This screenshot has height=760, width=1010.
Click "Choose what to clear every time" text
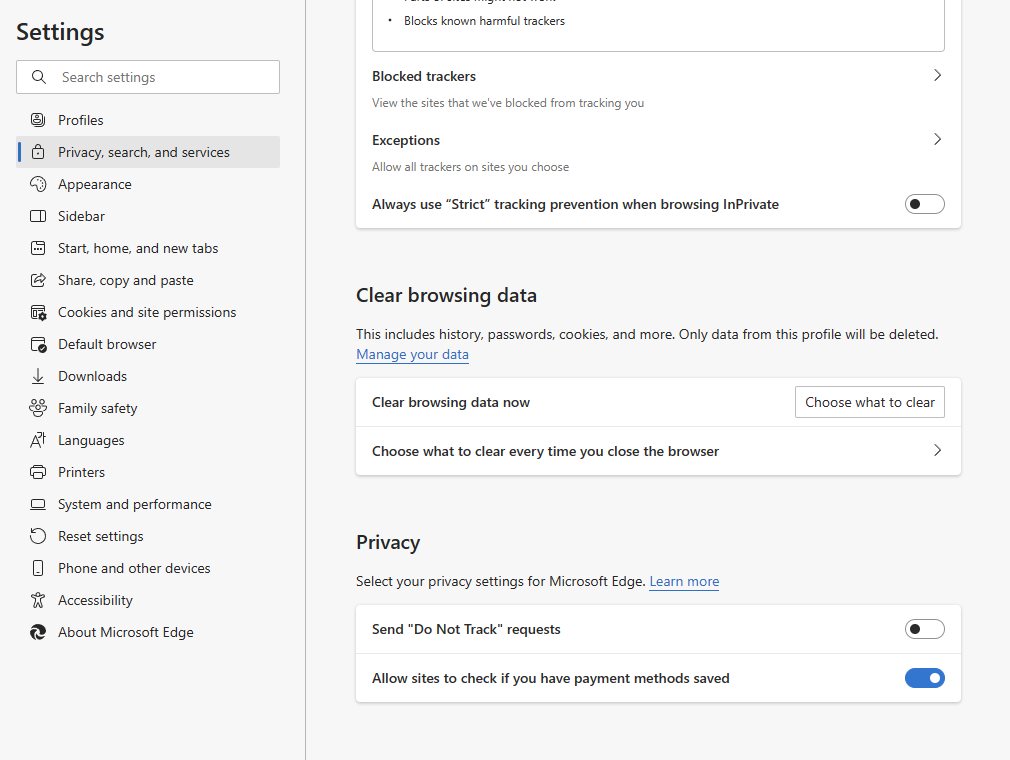coord(545,451)
